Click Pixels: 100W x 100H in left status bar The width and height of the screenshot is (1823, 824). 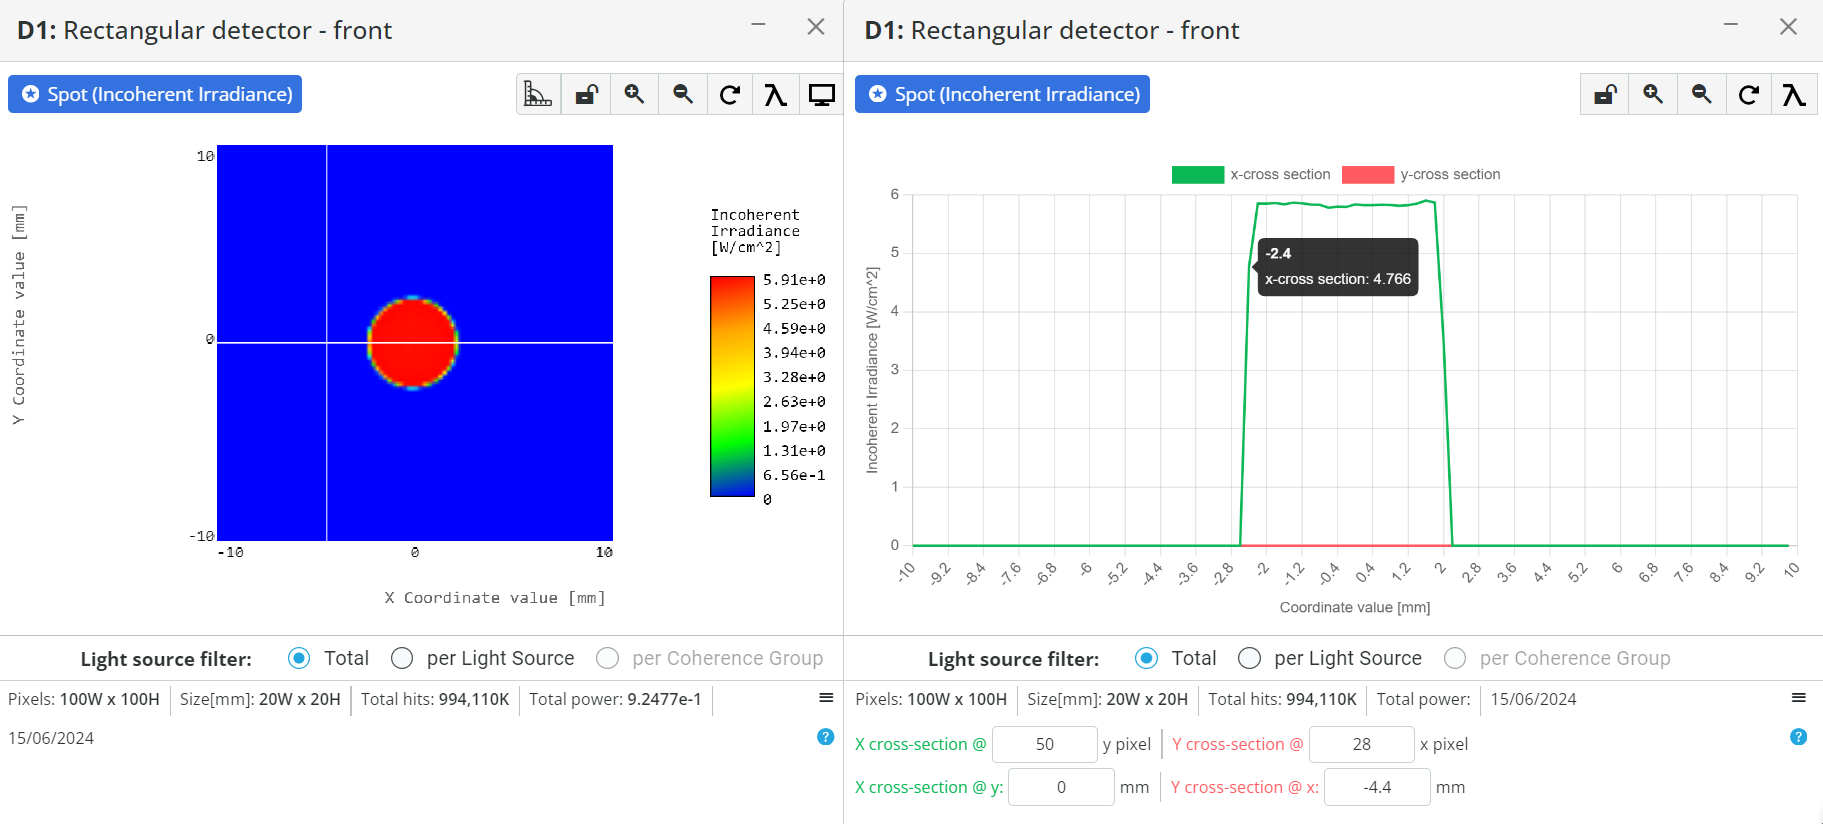pyautogui.click(x=84, y=699)
